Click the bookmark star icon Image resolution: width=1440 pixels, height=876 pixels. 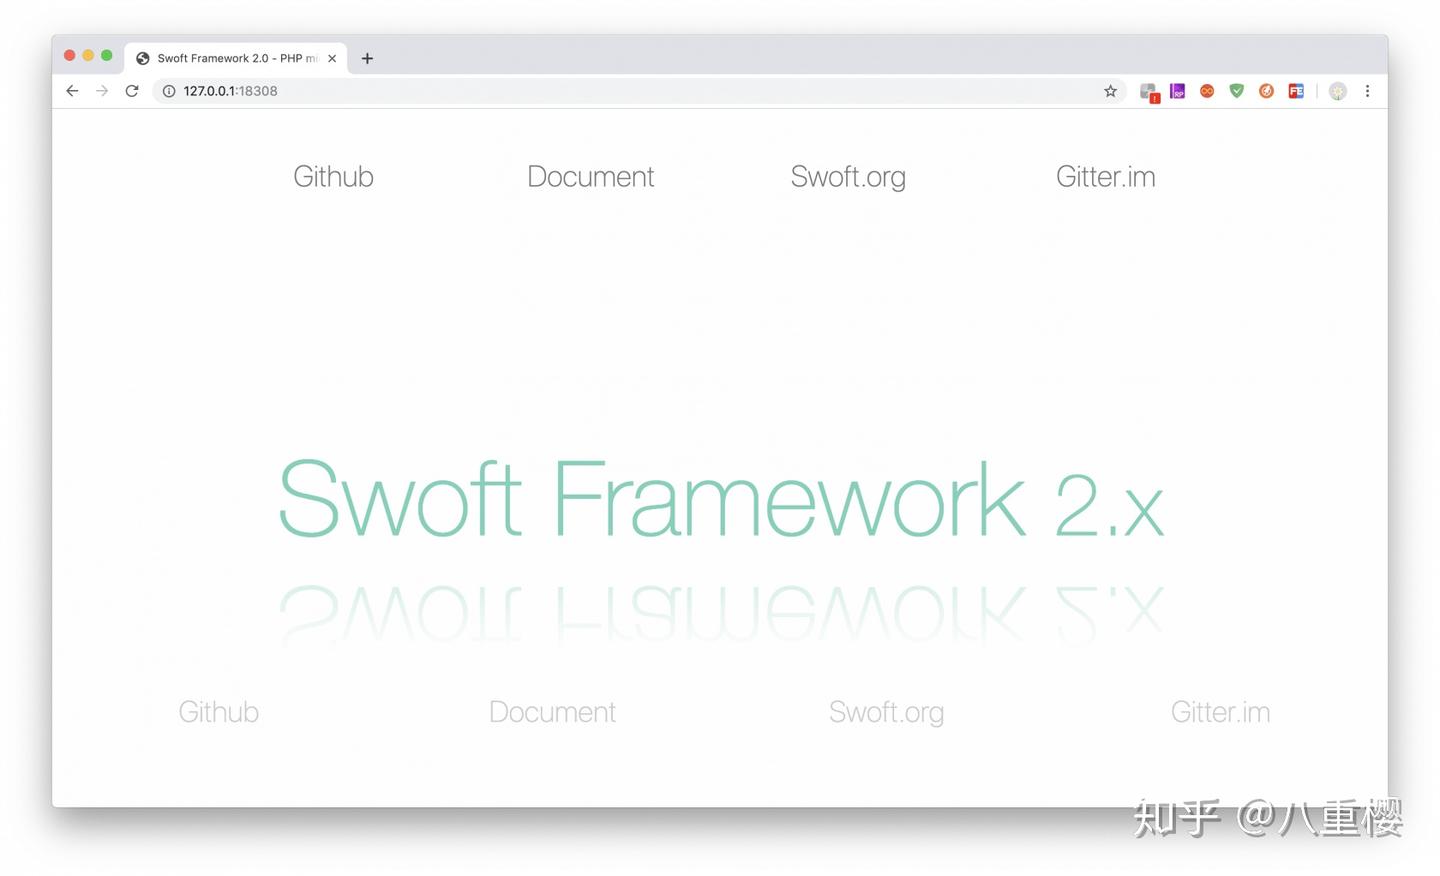1110,91
